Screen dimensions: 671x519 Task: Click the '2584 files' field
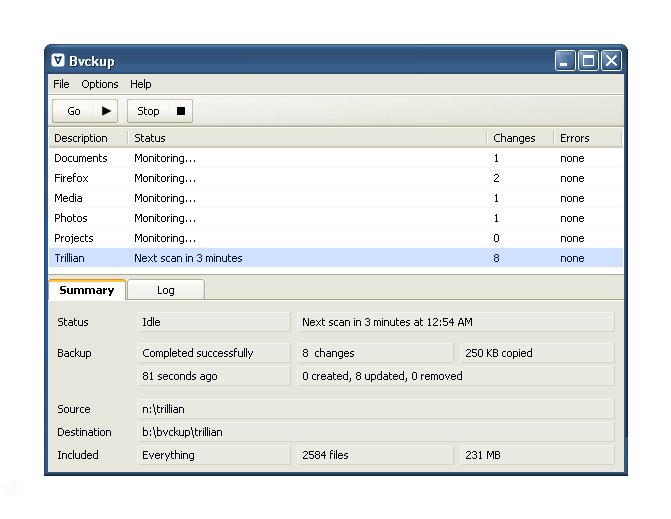375,455
